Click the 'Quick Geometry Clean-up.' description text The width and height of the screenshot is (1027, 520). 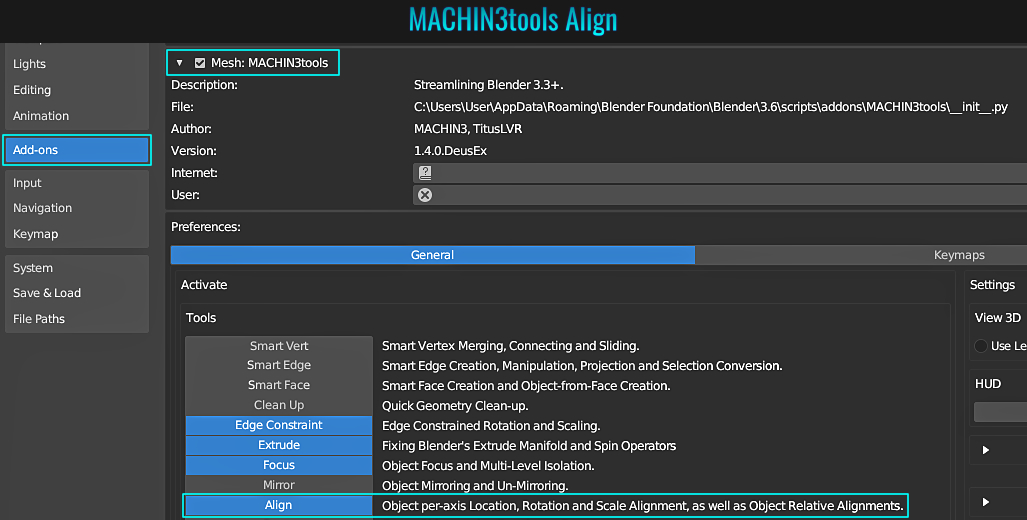tap(455, 406)
